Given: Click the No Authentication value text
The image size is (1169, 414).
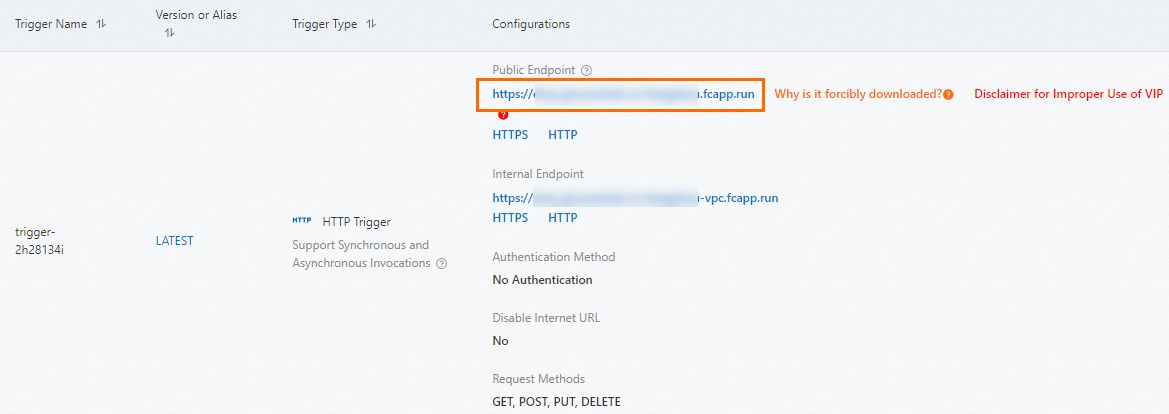Looking at the screenshot, I should [x=542, y=280].
